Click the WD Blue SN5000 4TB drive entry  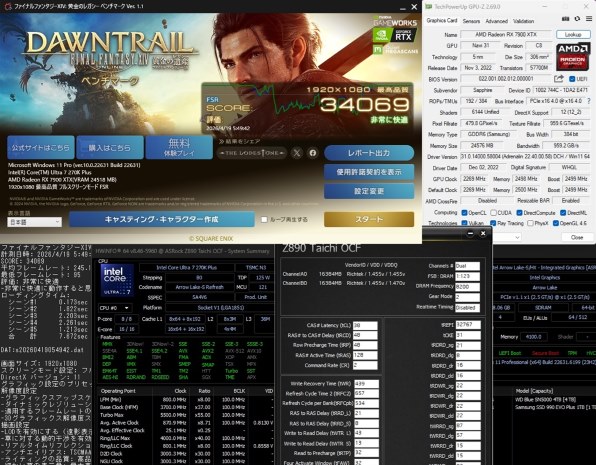pyautogui.click(x=545, y=400)
